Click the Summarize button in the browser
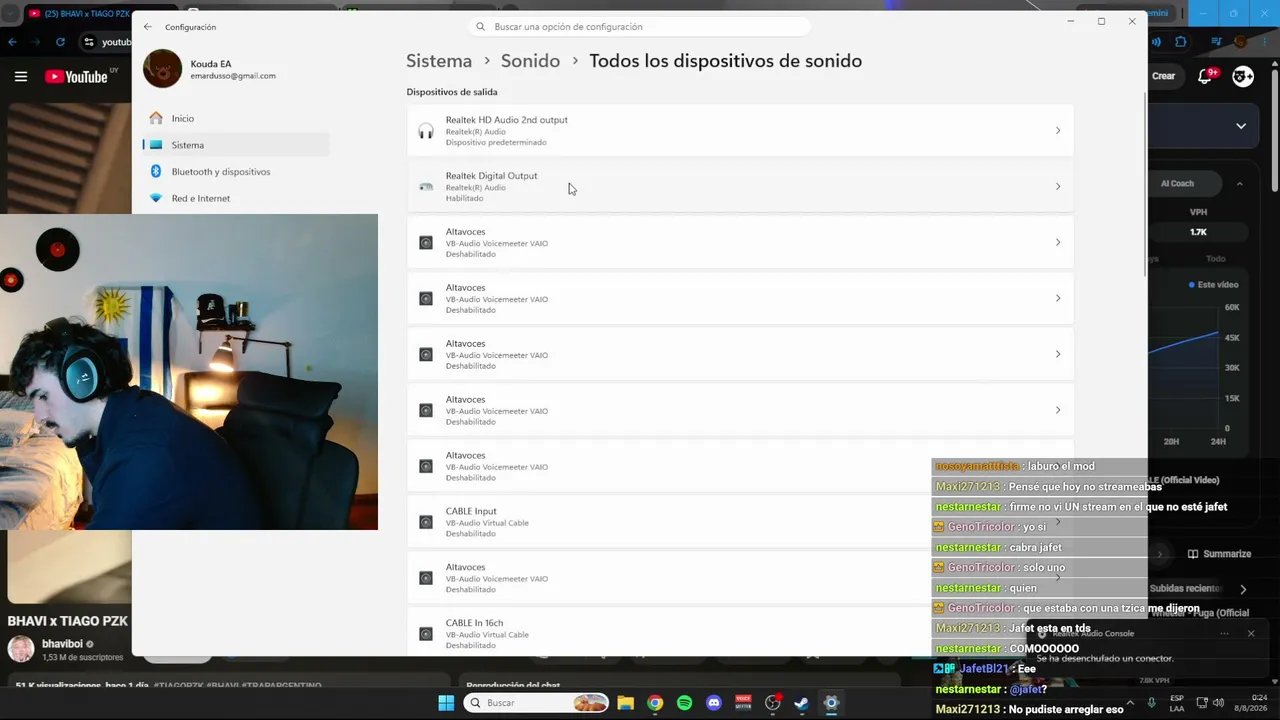Screen dimensions: 1280x720 click(1219, 554)
